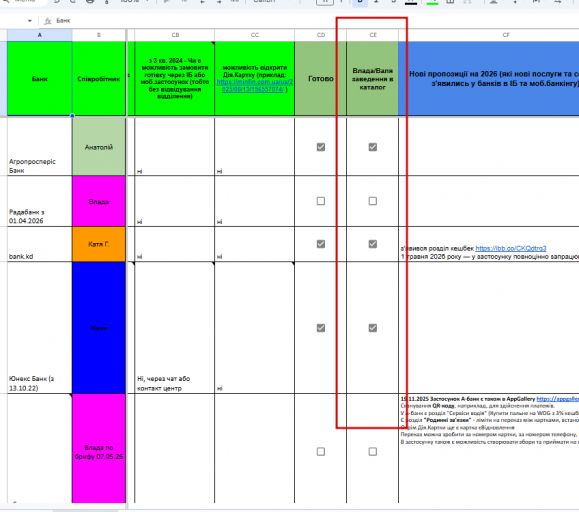Click the pink Влада employee cell
The image size is (579, 512).
[99, 202]
